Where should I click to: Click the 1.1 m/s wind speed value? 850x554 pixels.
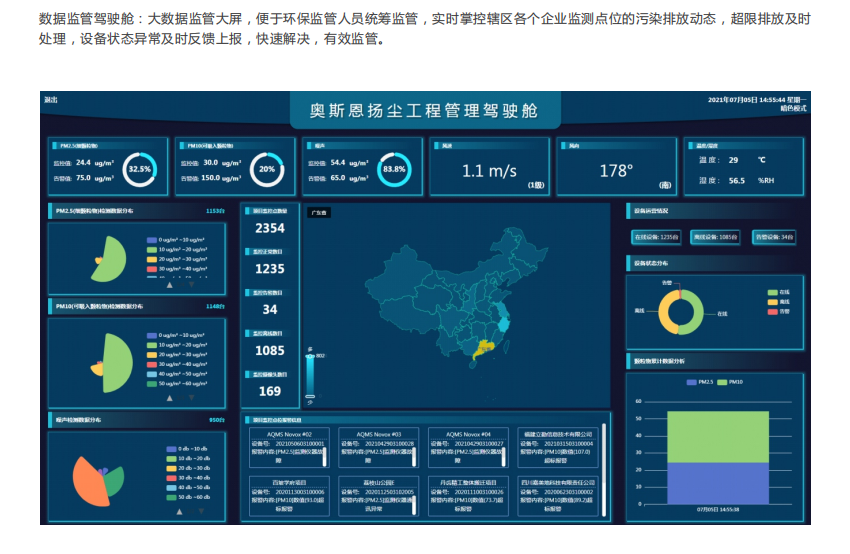coord(489,171)
